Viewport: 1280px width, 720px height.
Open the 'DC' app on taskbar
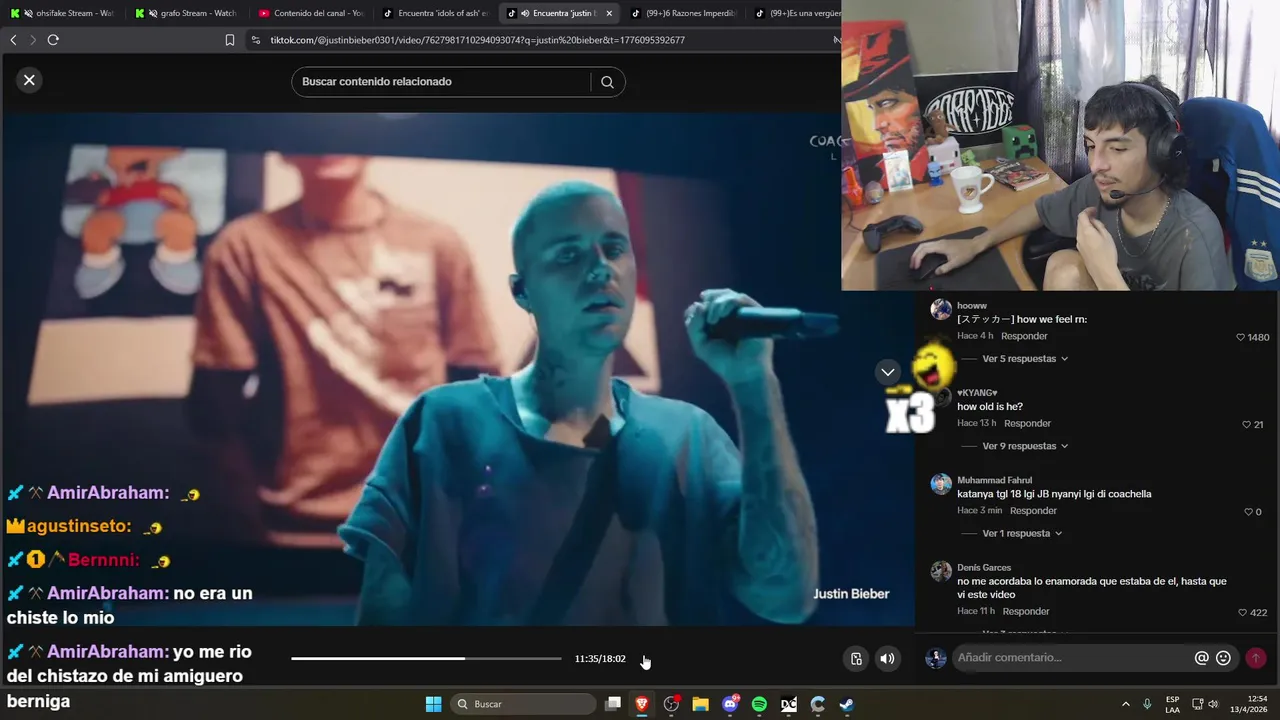pyautogui.click(x=789, y=704)
